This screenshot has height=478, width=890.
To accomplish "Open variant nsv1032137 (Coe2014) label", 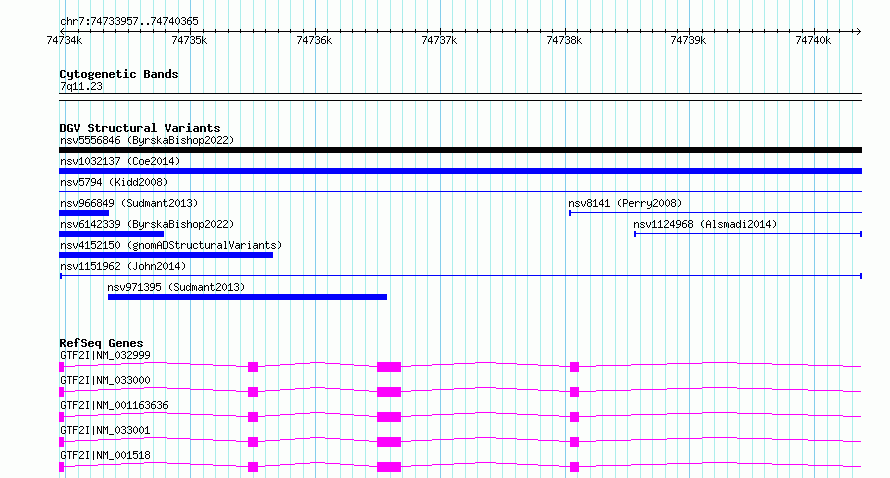I will click(120, 161).
